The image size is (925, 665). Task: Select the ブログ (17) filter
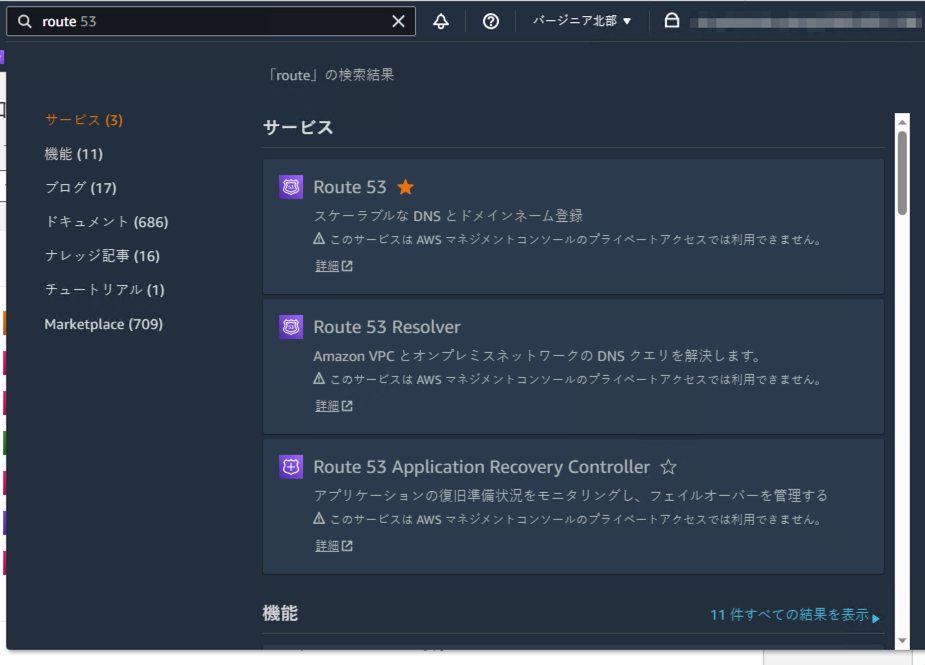pyautogui.click(x=81, y=188)
